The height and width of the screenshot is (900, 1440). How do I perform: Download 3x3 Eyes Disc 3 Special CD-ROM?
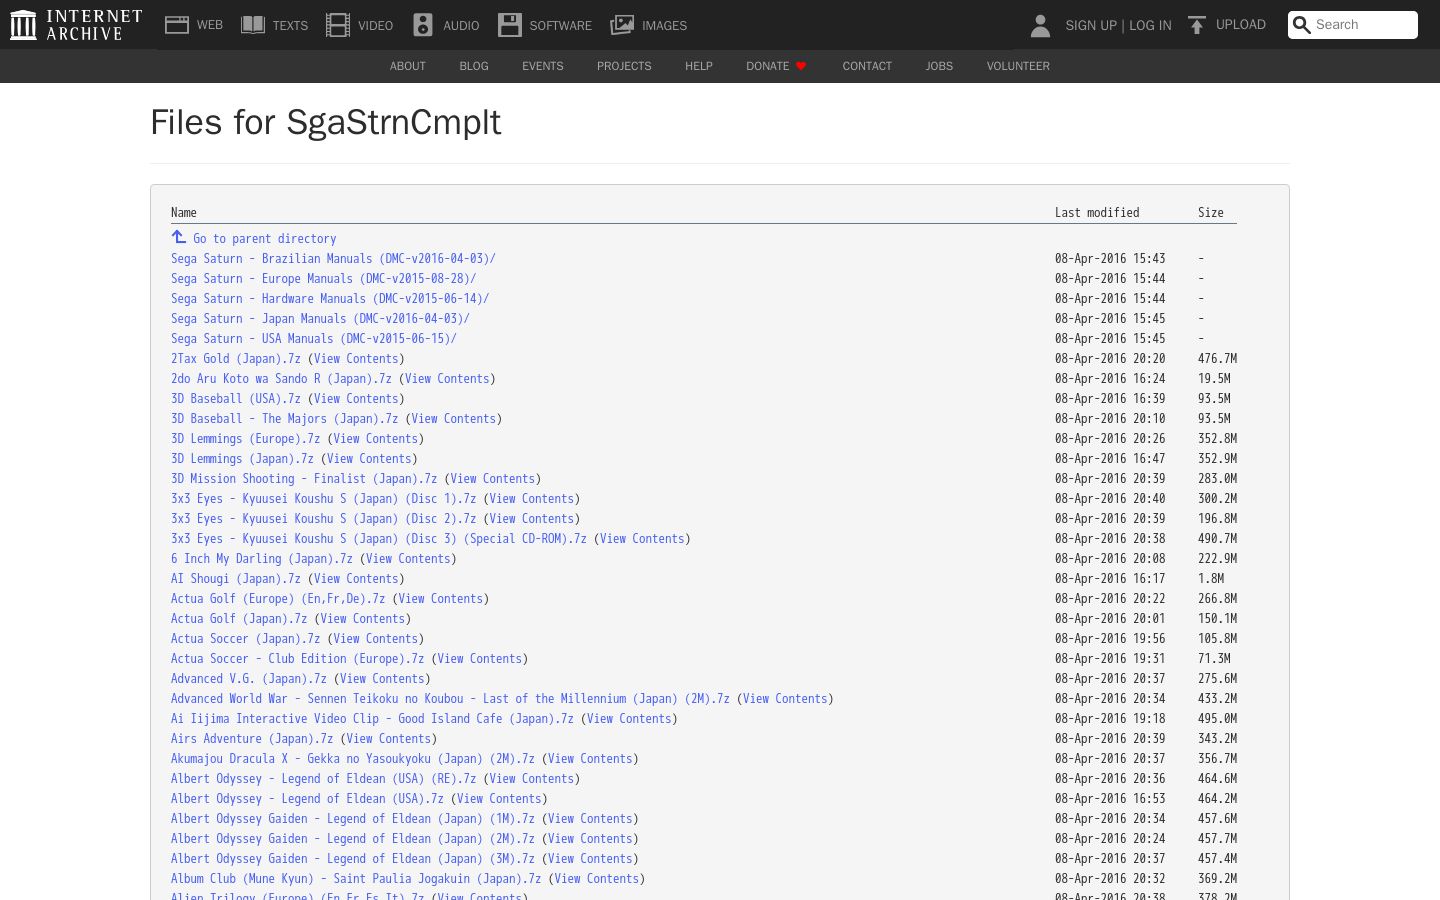[379, 539]
